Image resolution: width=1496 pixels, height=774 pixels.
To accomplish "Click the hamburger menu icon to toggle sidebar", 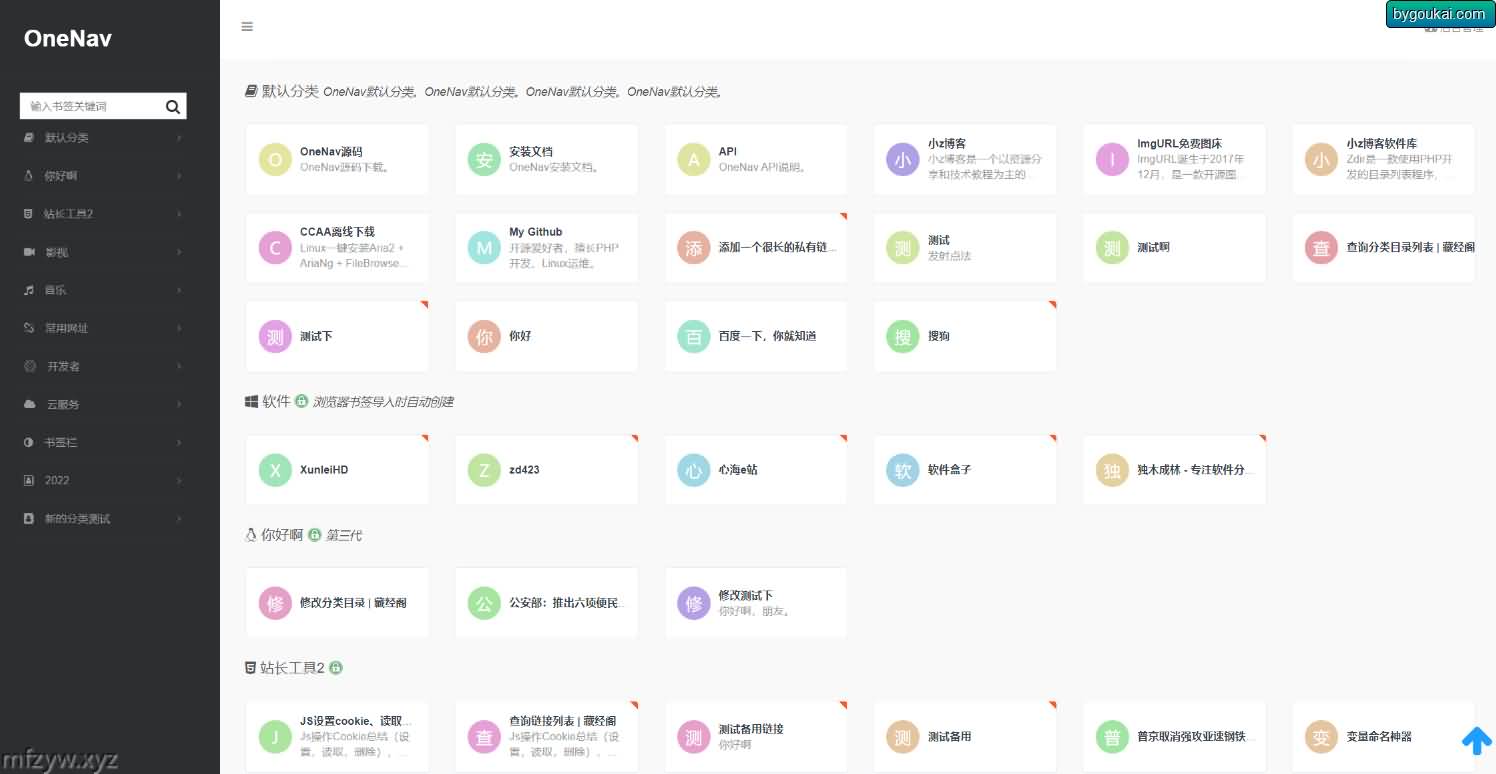I will tap(247, 27).
